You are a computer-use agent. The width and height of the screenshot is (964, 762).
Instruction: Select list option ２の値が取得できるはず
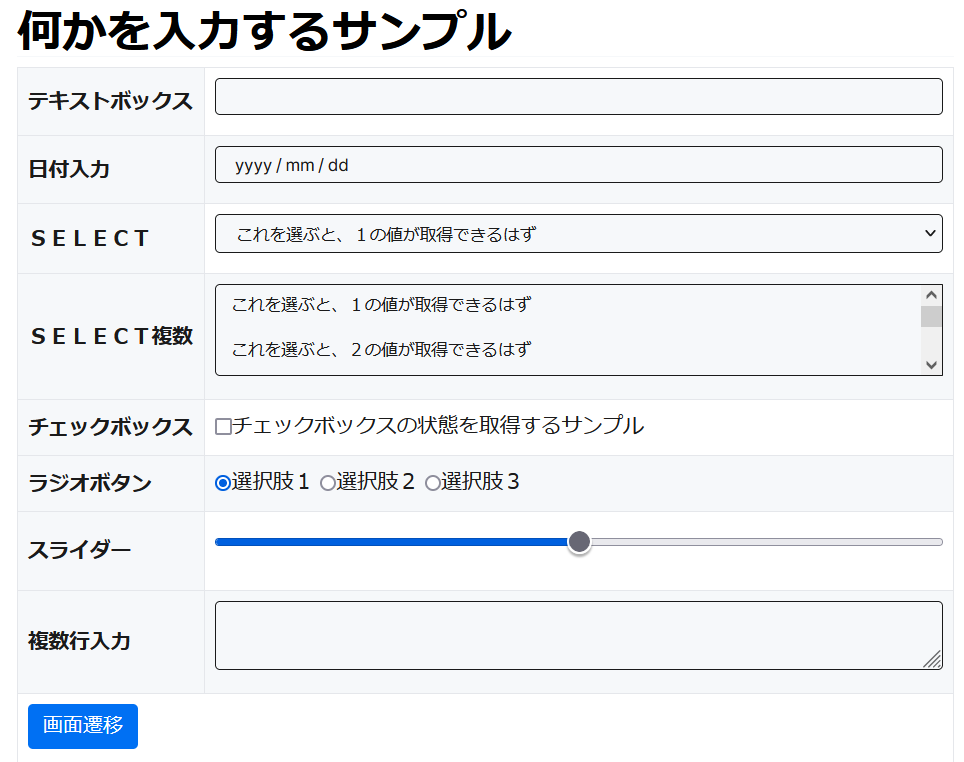click(568, 349)
